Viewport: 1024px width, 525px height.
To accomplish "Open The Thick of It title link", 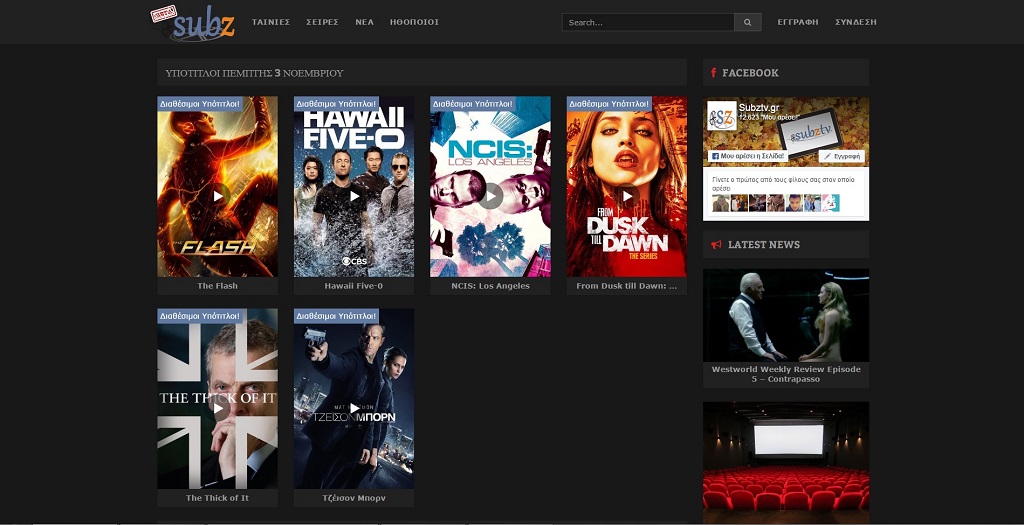I will pyautogui.click(x=217, y=498).
